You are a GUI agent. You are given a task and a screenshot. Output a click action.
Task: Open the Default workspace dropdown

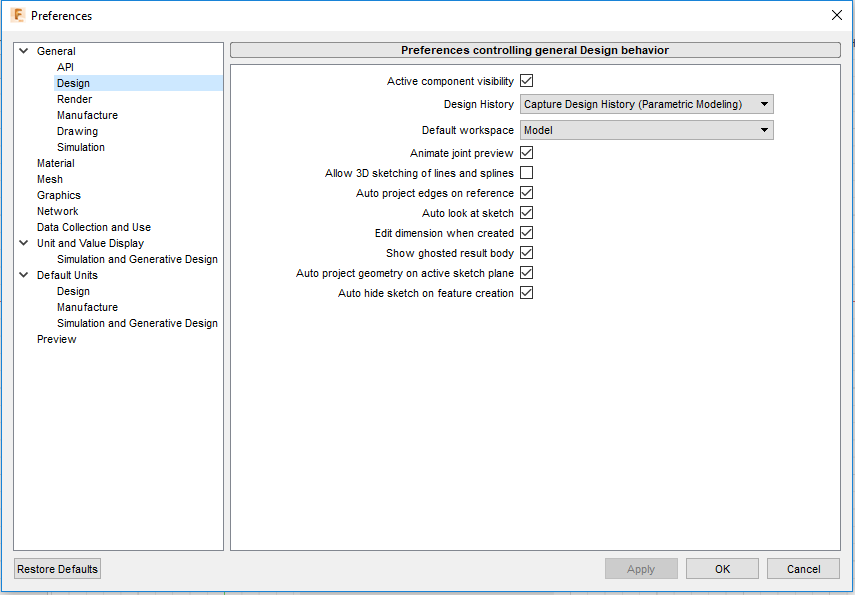tap(647, 130)
